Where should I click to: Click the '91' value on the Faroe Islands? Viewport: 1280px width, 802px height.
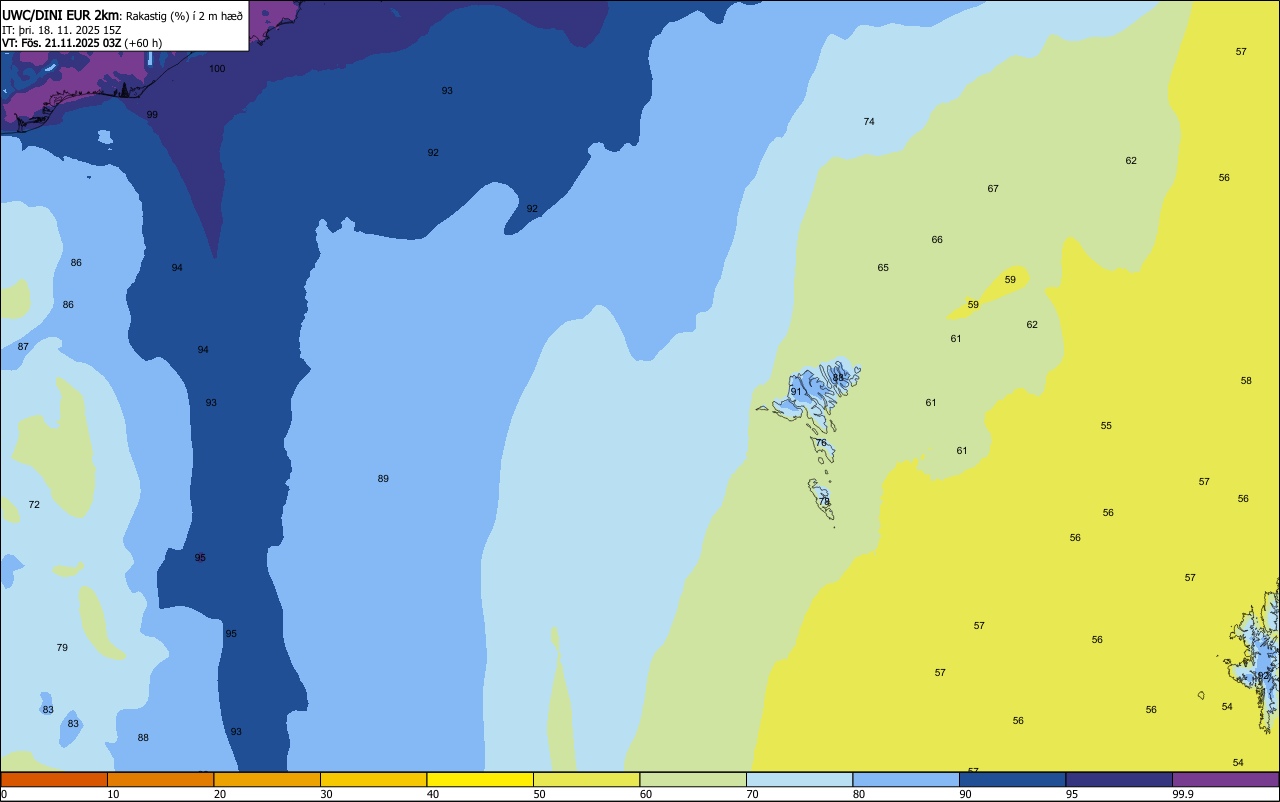coord(796,391)
